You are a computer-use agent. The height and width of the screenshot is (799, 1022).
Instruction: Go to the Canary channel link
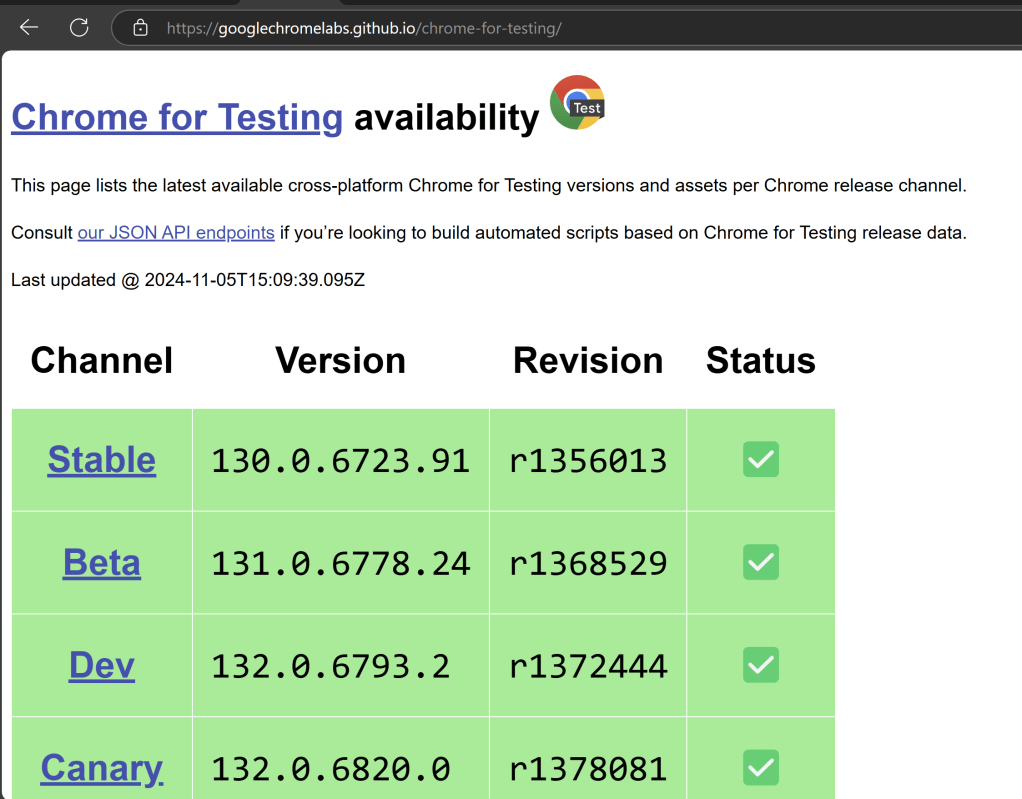click(x=102, y=768)
